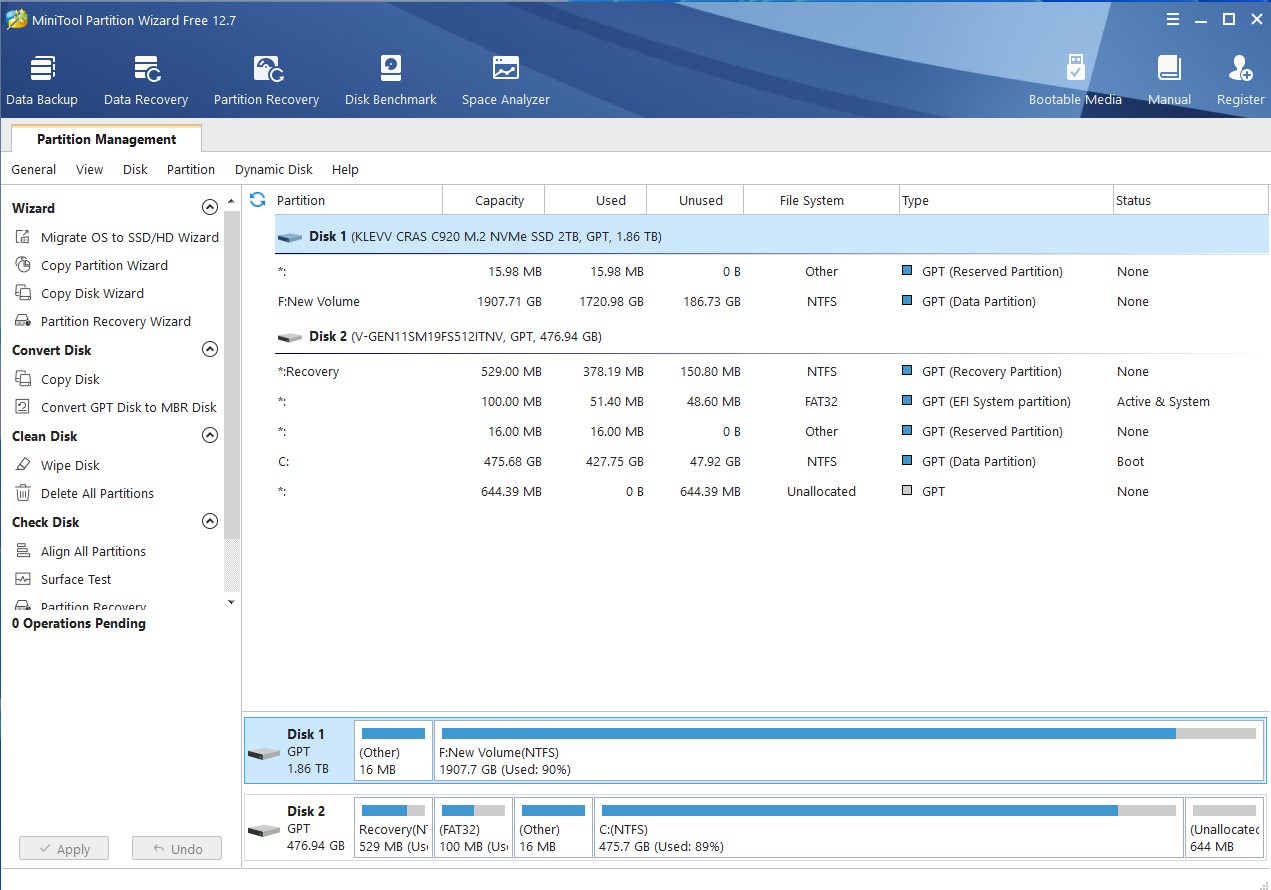1271x890 pixels.
Task: Select Disk 2 in the disk map
Action: tap(299, 828)
